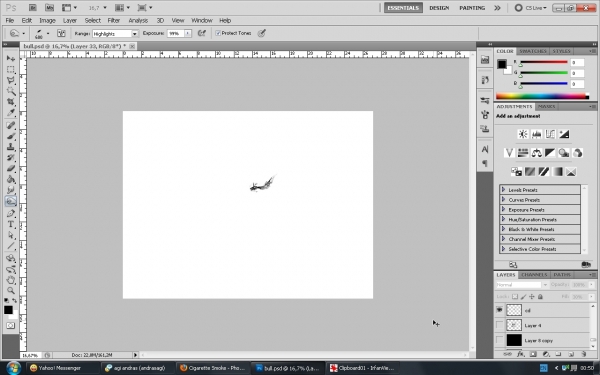
Task: Open the layer blending mode dropdown
Action: click(x=522, y=285)
